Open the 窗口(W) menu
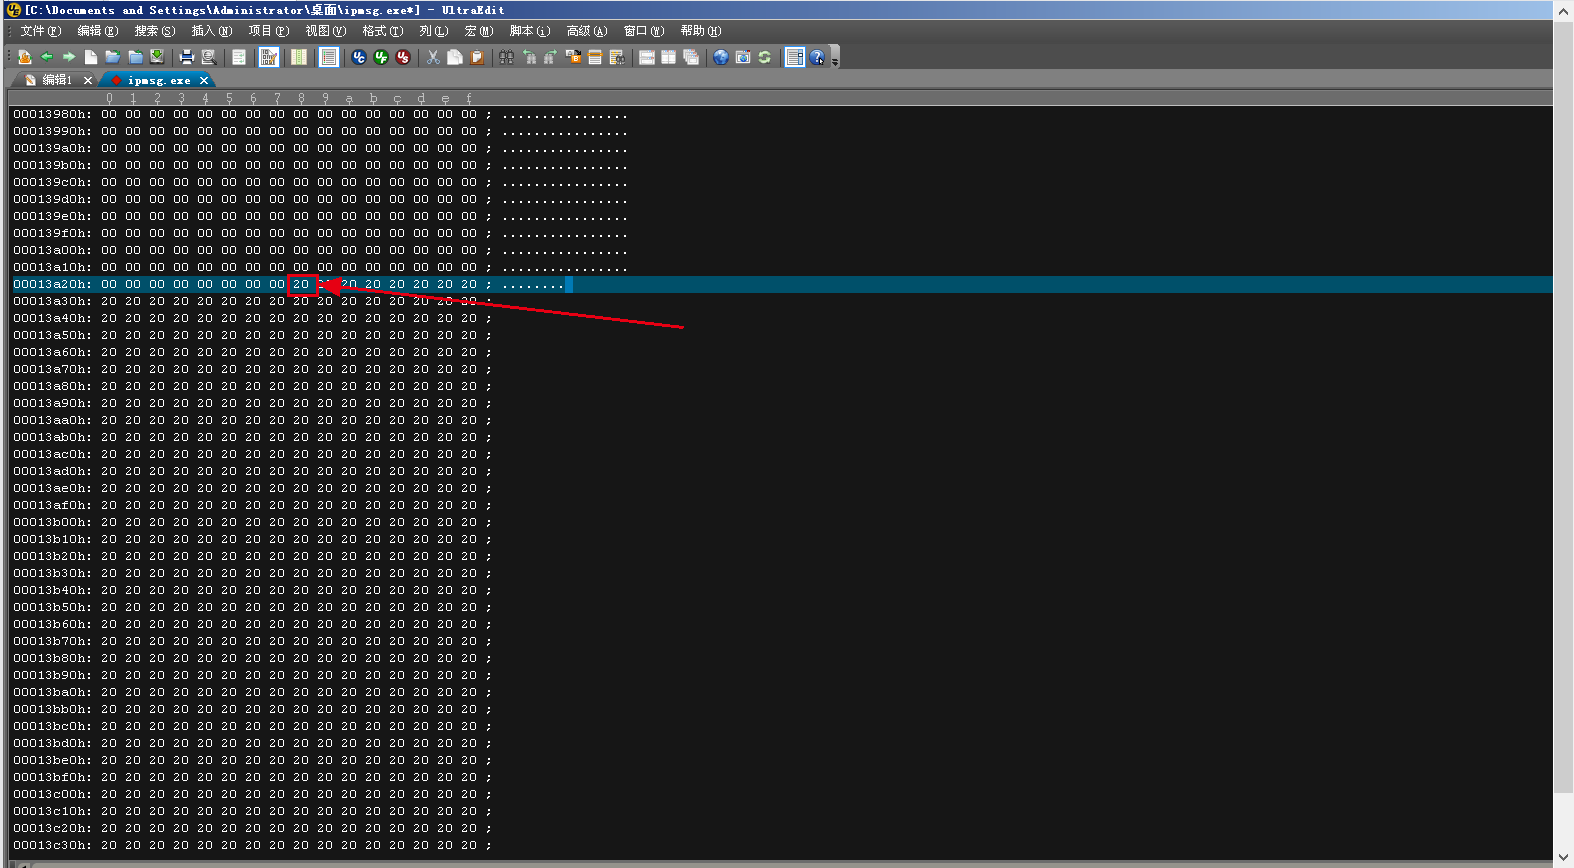Viewport: 1574px width, 868px height. coord(644,31)
